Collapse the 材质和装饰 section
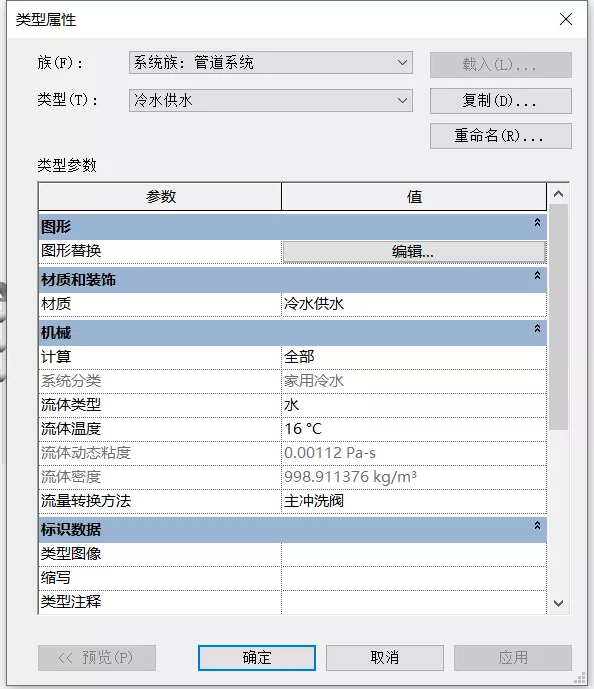The image size is (594, 689). [537, 276]
